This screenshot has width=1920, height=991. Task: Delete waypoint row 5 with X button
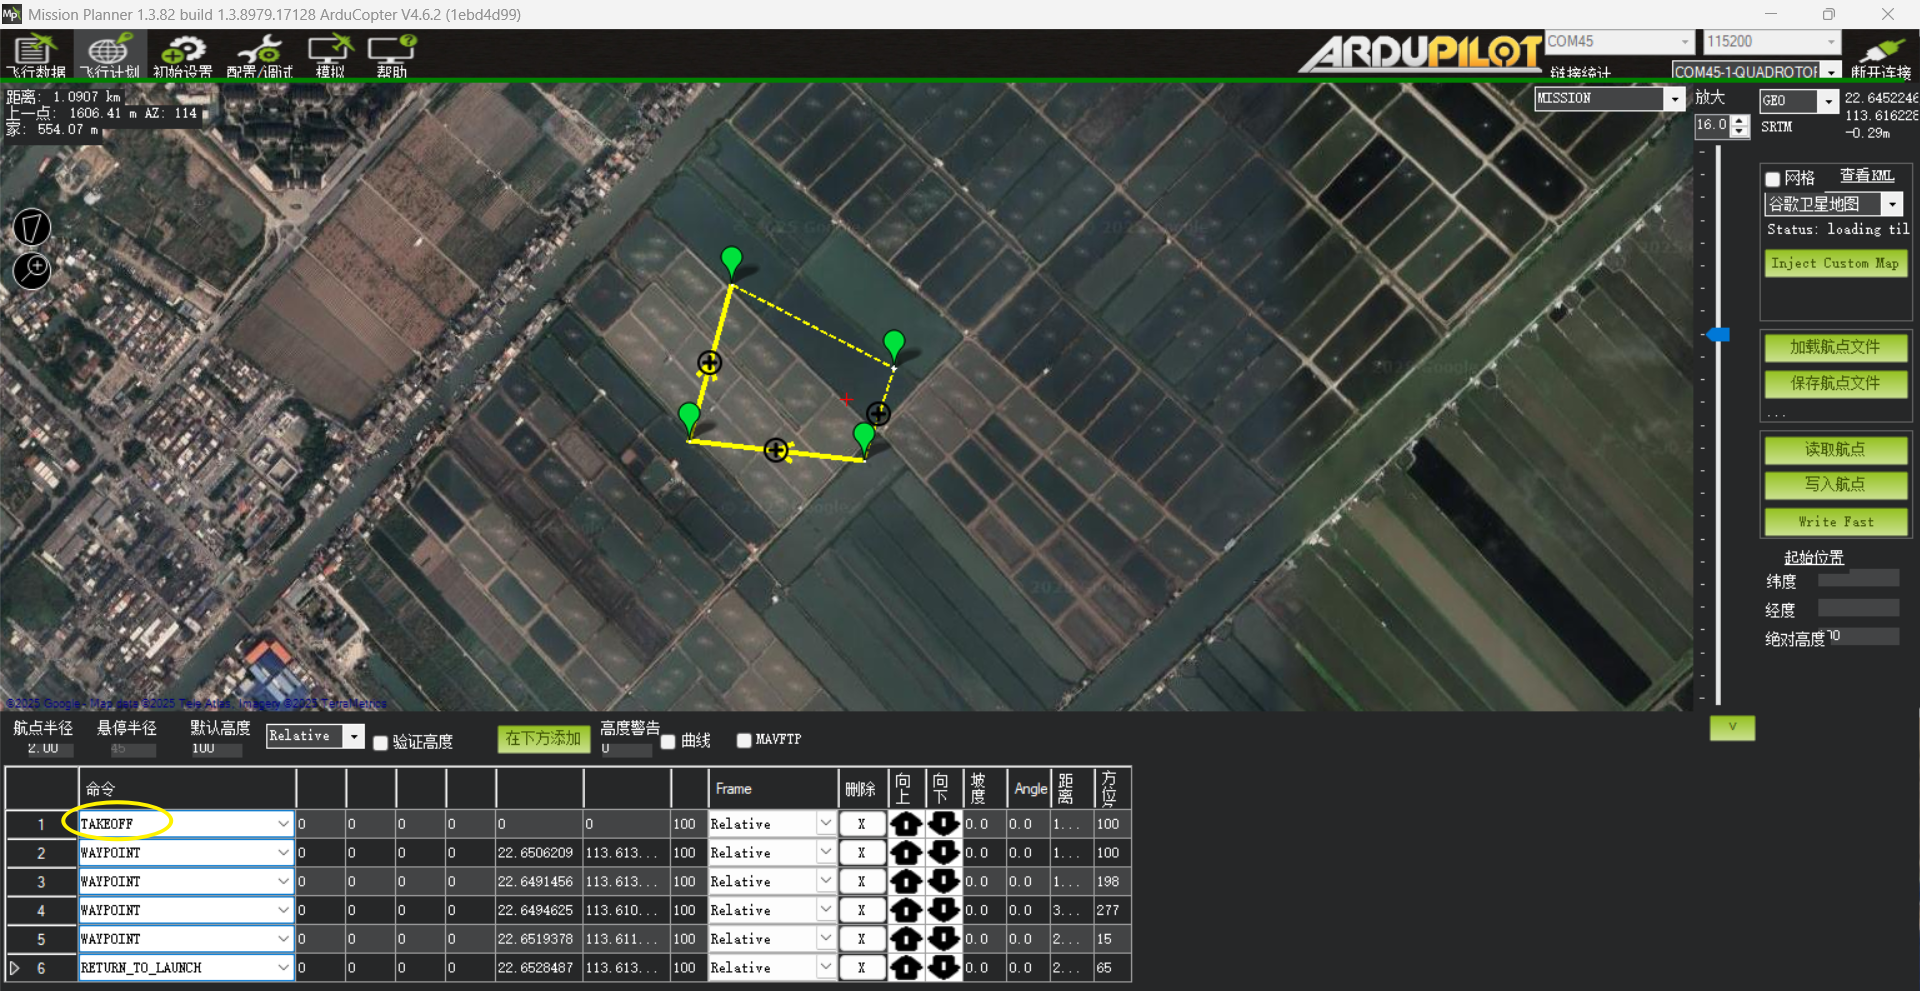[861, 939]
